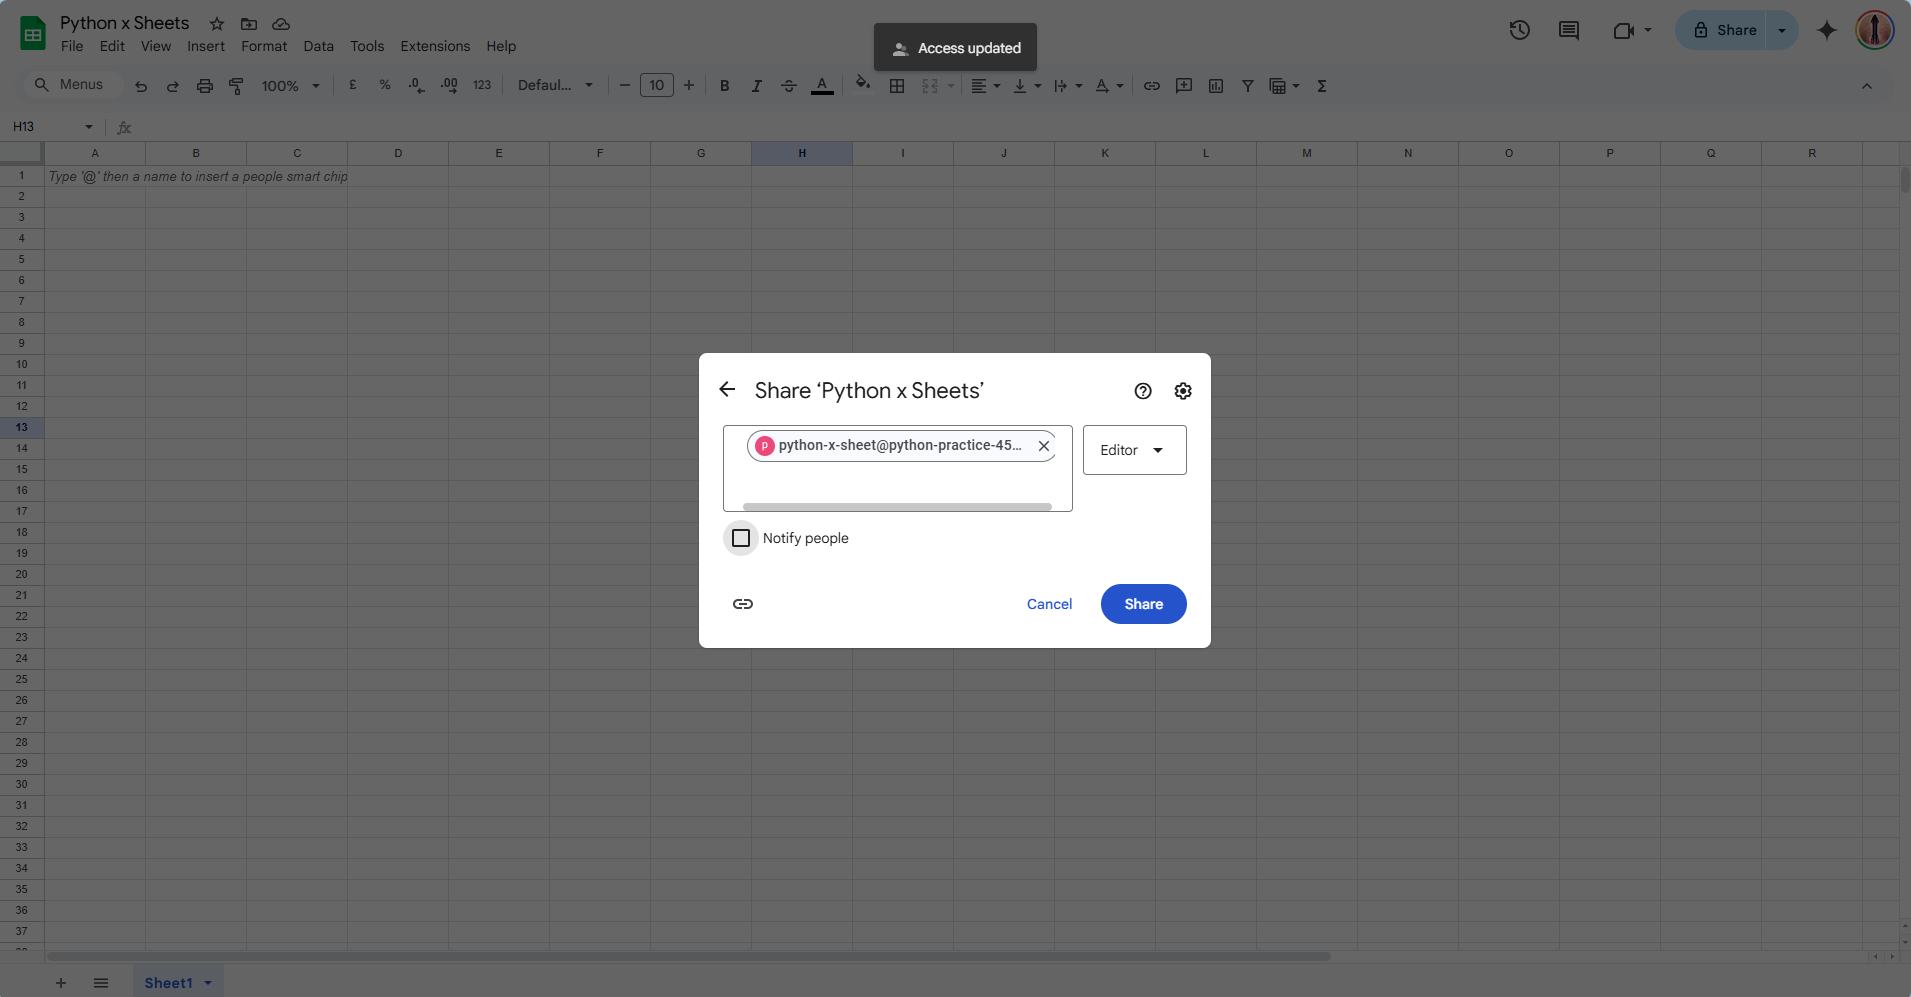Click the back arrow in Share dialog
1911x997 pixels.
pos(727,390)
